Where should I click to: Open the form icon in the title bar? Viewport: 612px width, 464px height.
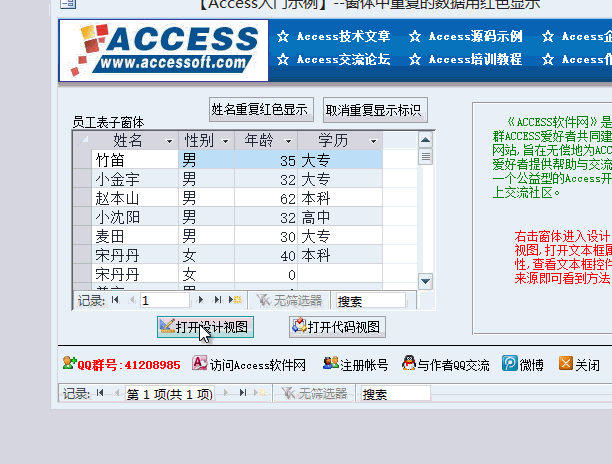coord(68,4)
